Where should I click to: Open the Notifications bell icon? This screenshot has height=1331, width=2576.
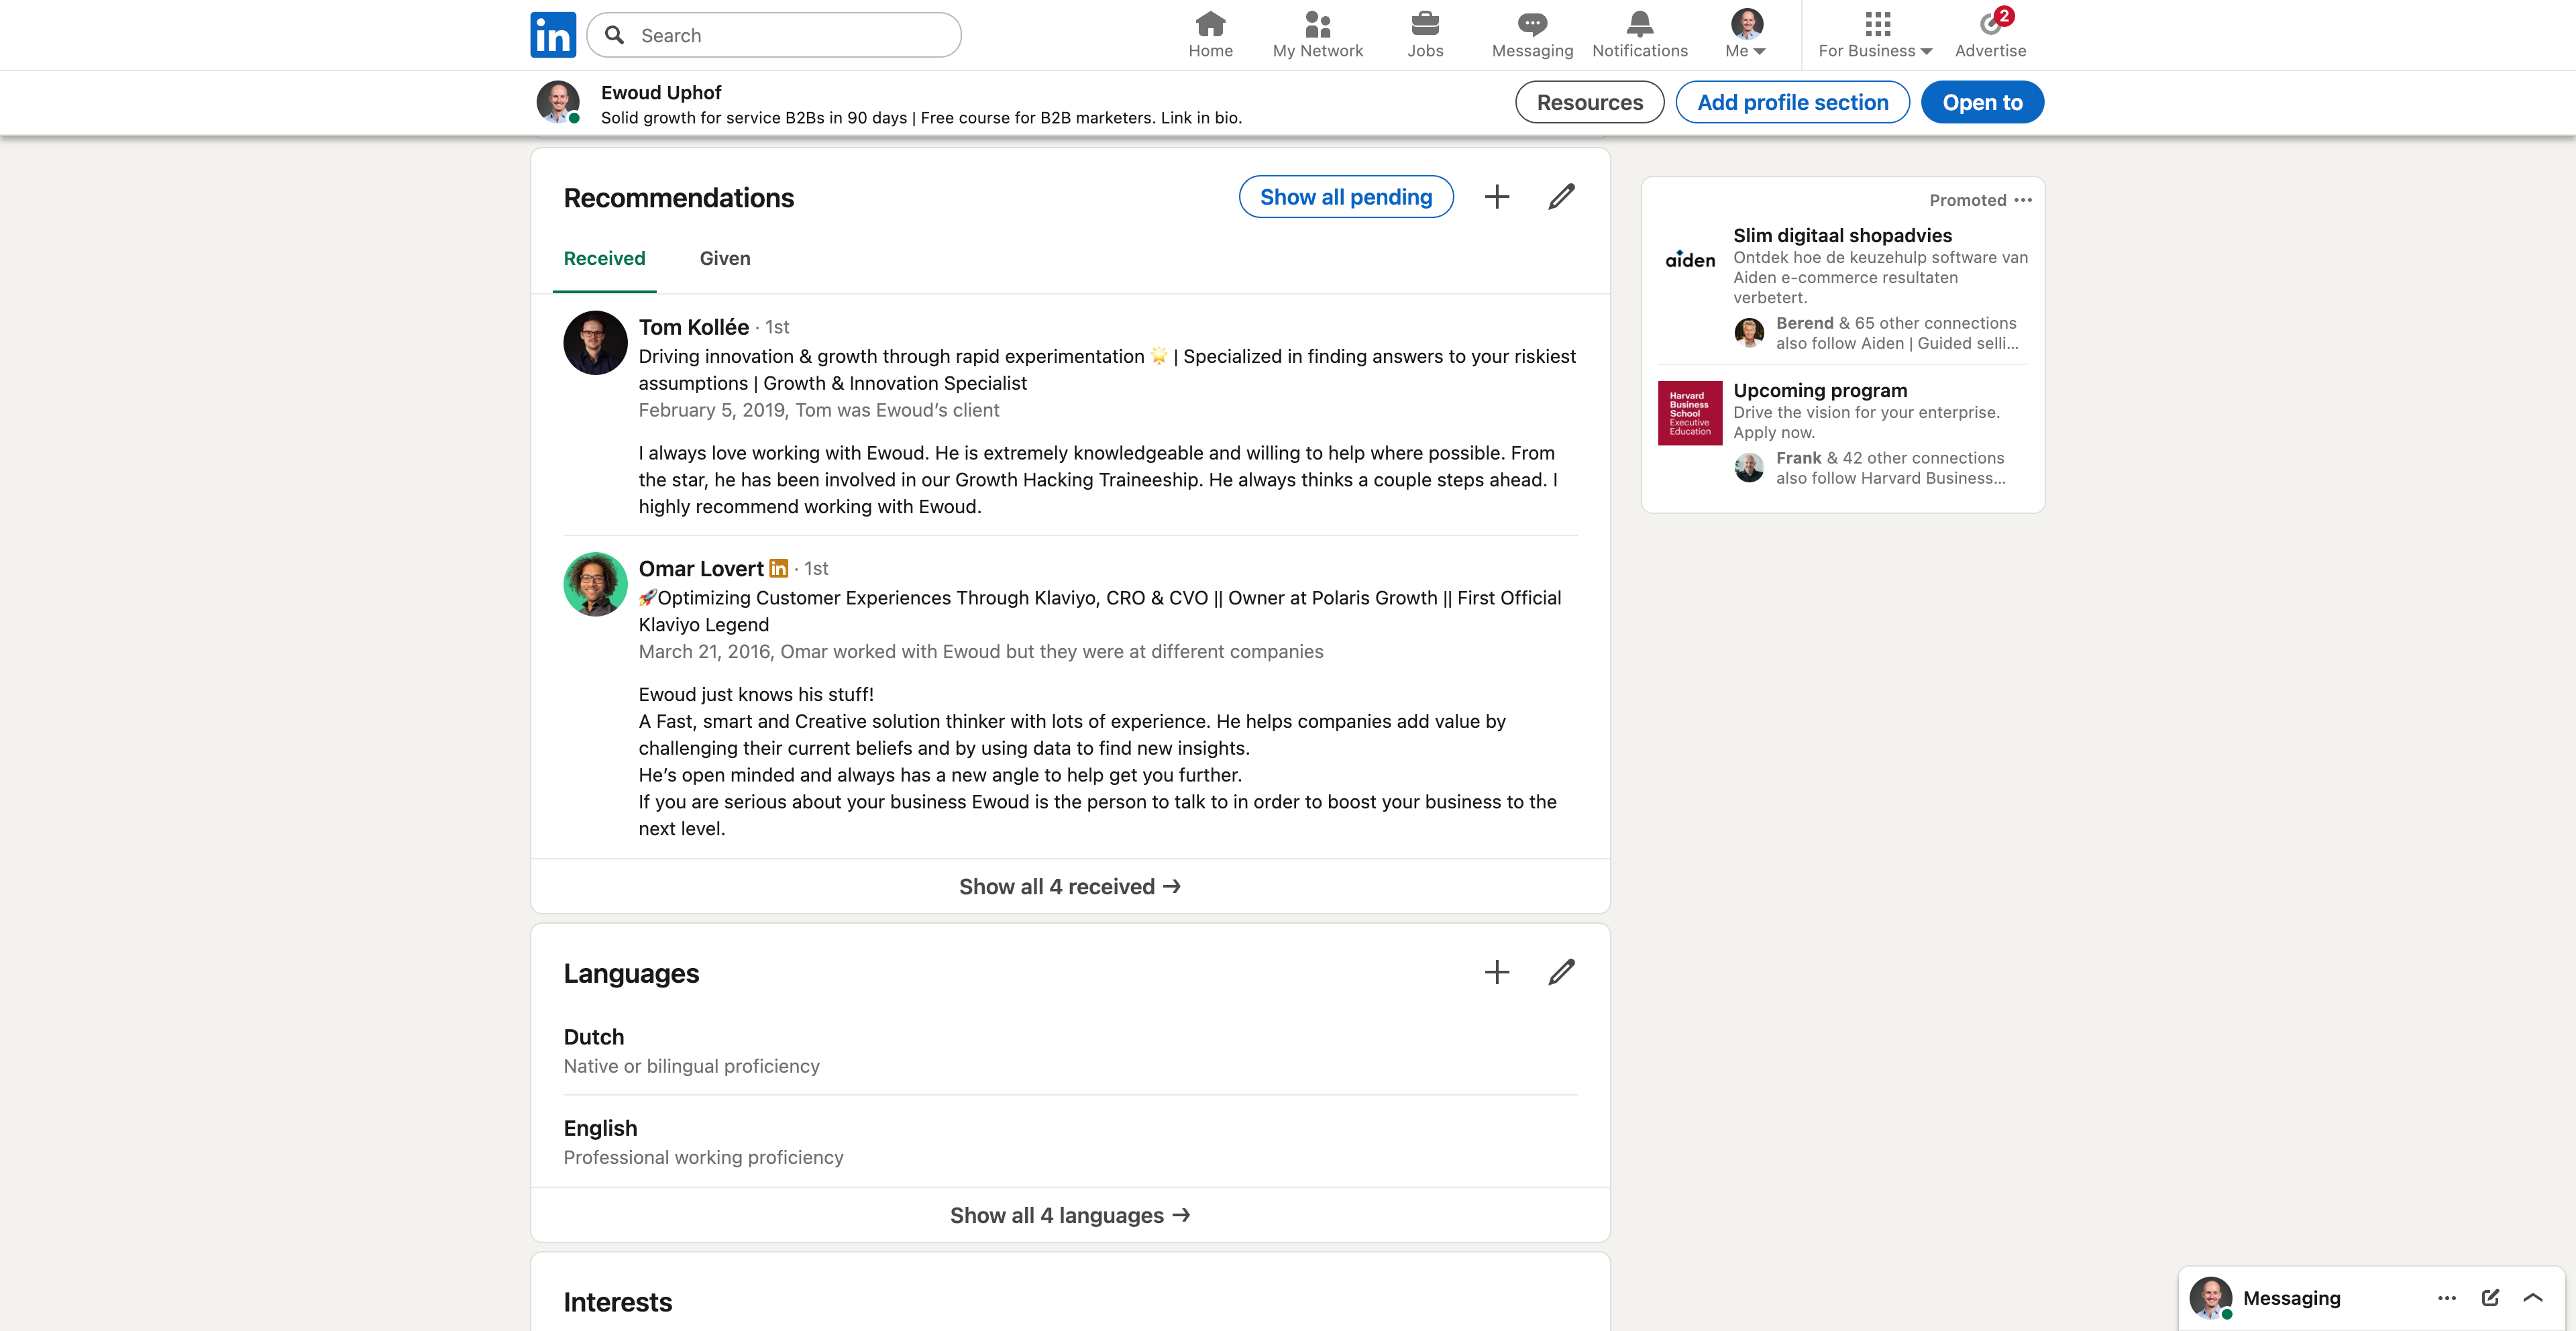click(1639, 24)
